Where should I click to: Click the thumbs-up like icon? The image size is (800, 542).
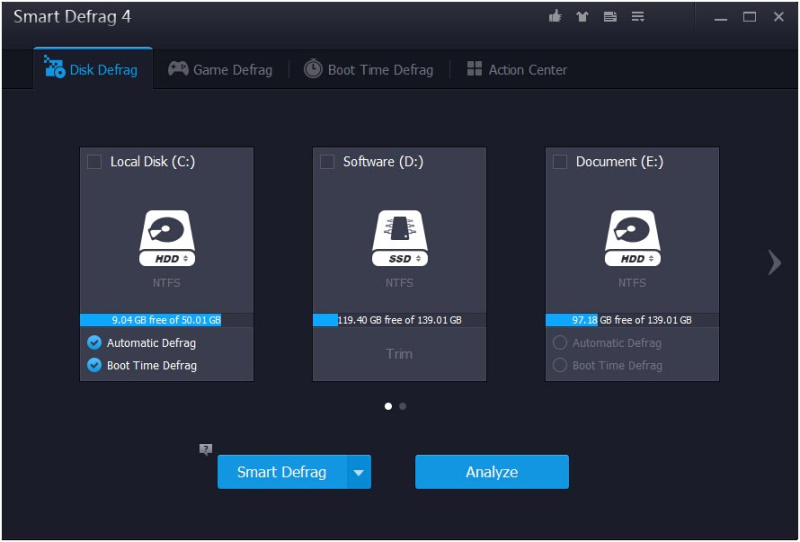click(555, 16)
